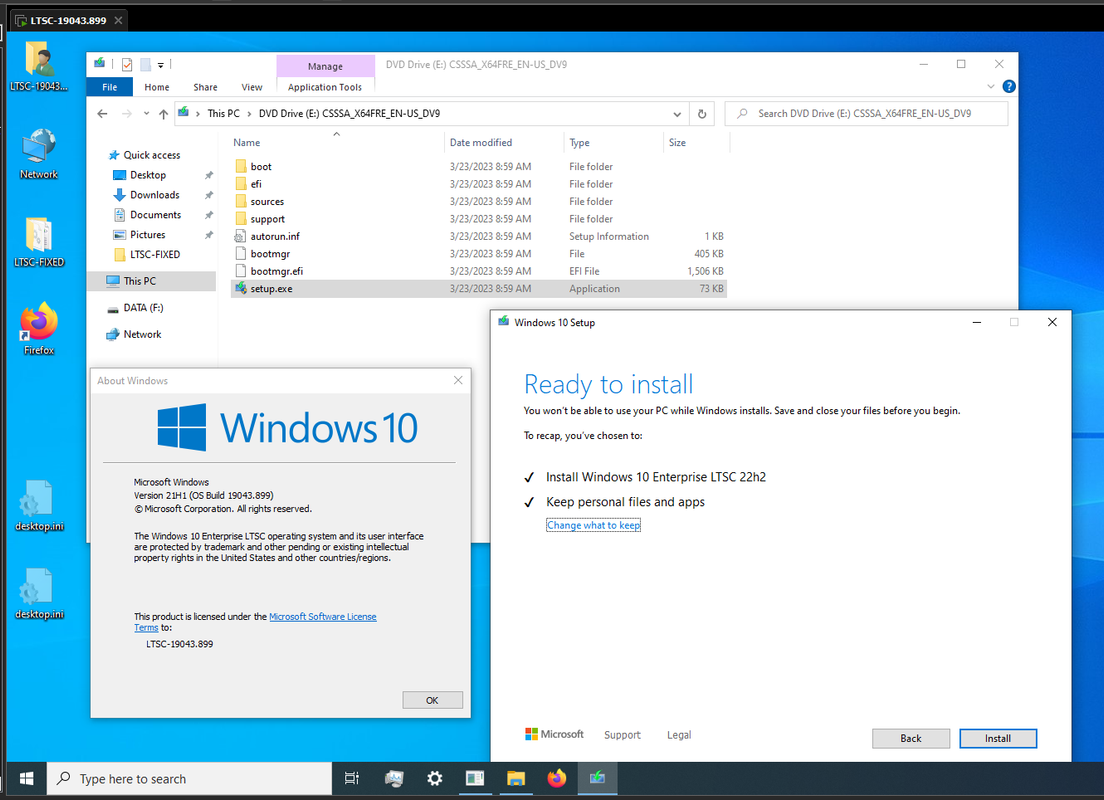Open Documents in Quick access list
Viewport: 1104px width, 800px height.
pos(155,215)
